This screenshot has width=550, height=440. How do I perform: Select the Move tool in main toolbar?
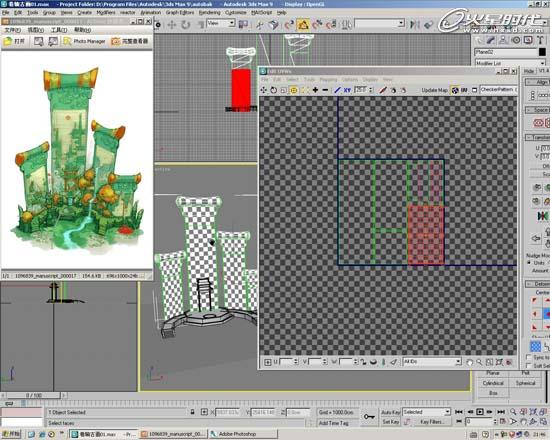click(172, 25)
